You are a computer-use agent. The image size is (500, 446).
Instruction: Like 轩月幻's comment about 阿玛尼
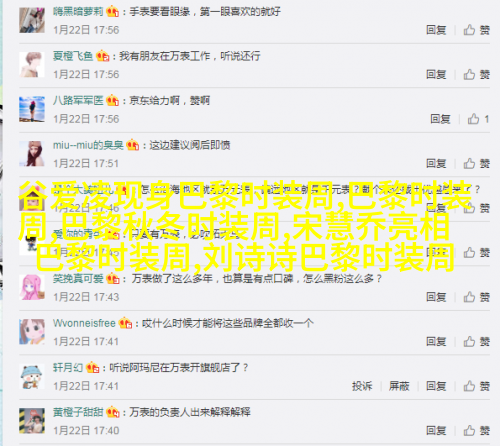[x=477, y=386]
